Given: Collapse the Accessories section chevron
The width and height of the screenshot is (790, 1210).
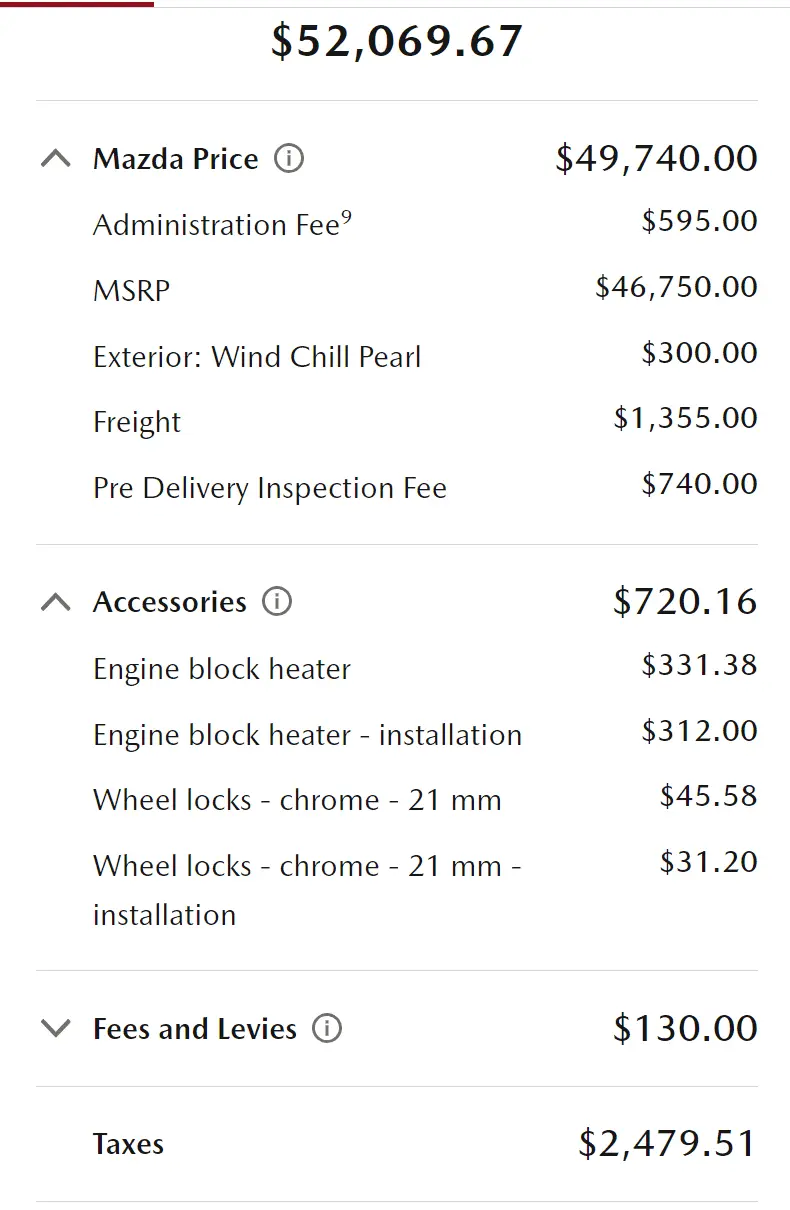Looking at the screenshot, I should [x=56, y=601].
